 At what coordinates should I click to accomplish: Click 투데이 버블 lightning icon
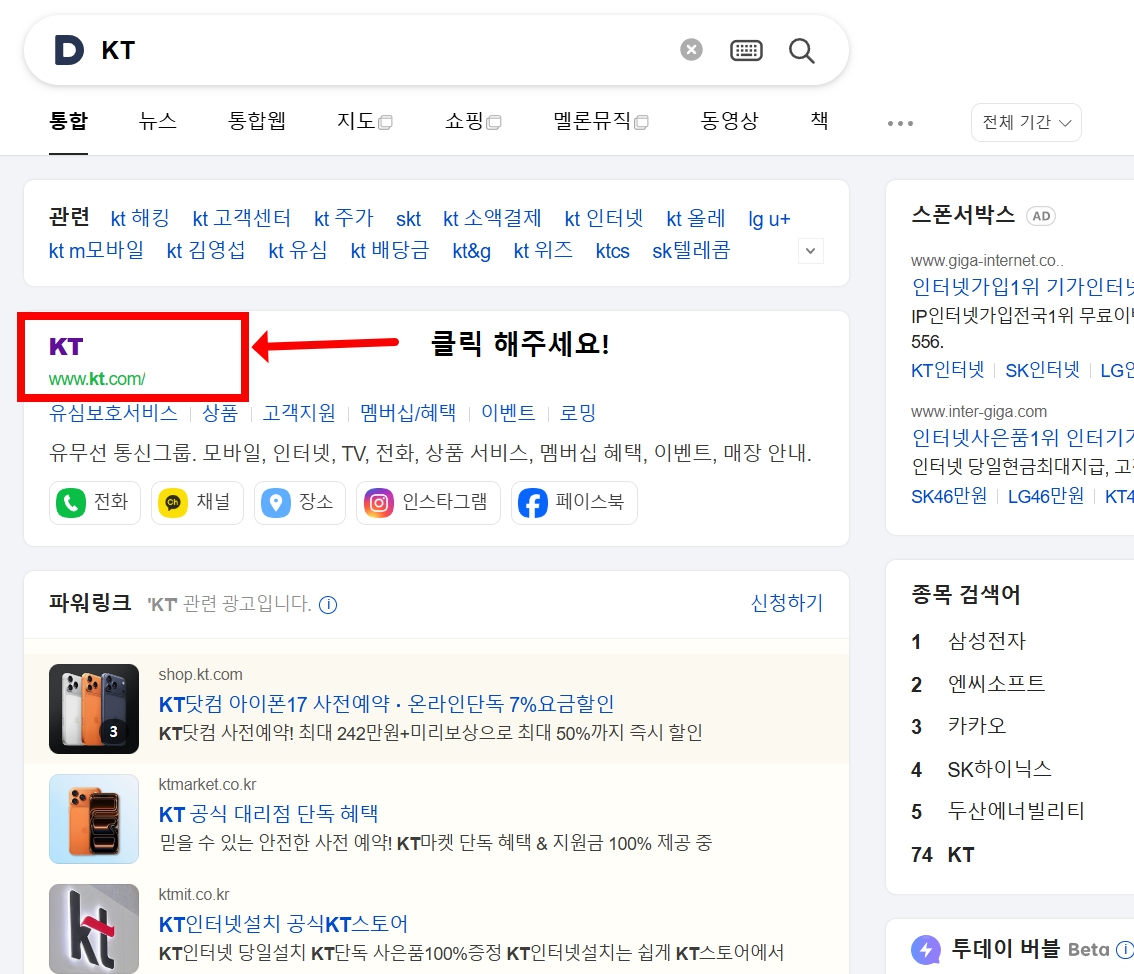[x=926, y=949]
